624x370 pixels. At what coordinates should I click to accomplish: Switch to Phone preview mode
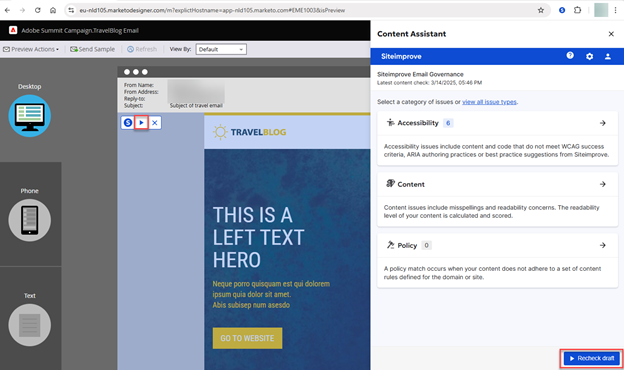(29, 220)
